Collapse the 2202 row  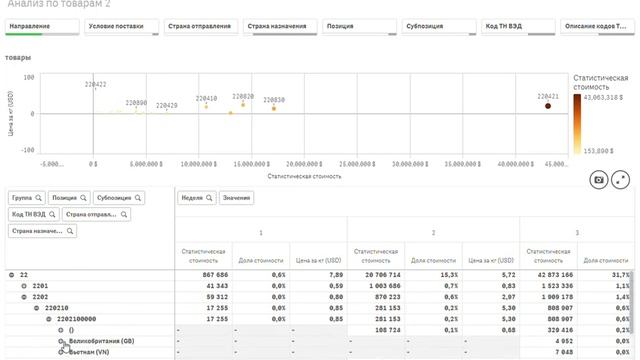24,297
